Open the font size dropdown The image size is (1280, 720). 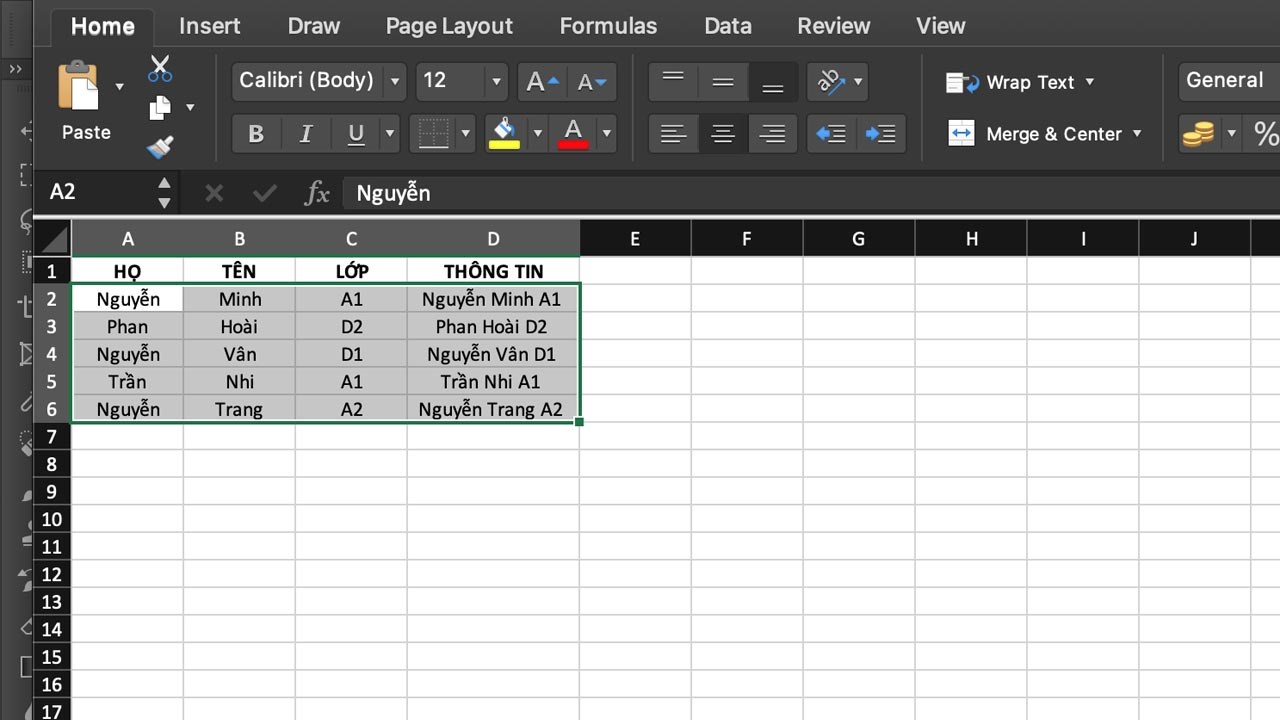tap(496, 81)
